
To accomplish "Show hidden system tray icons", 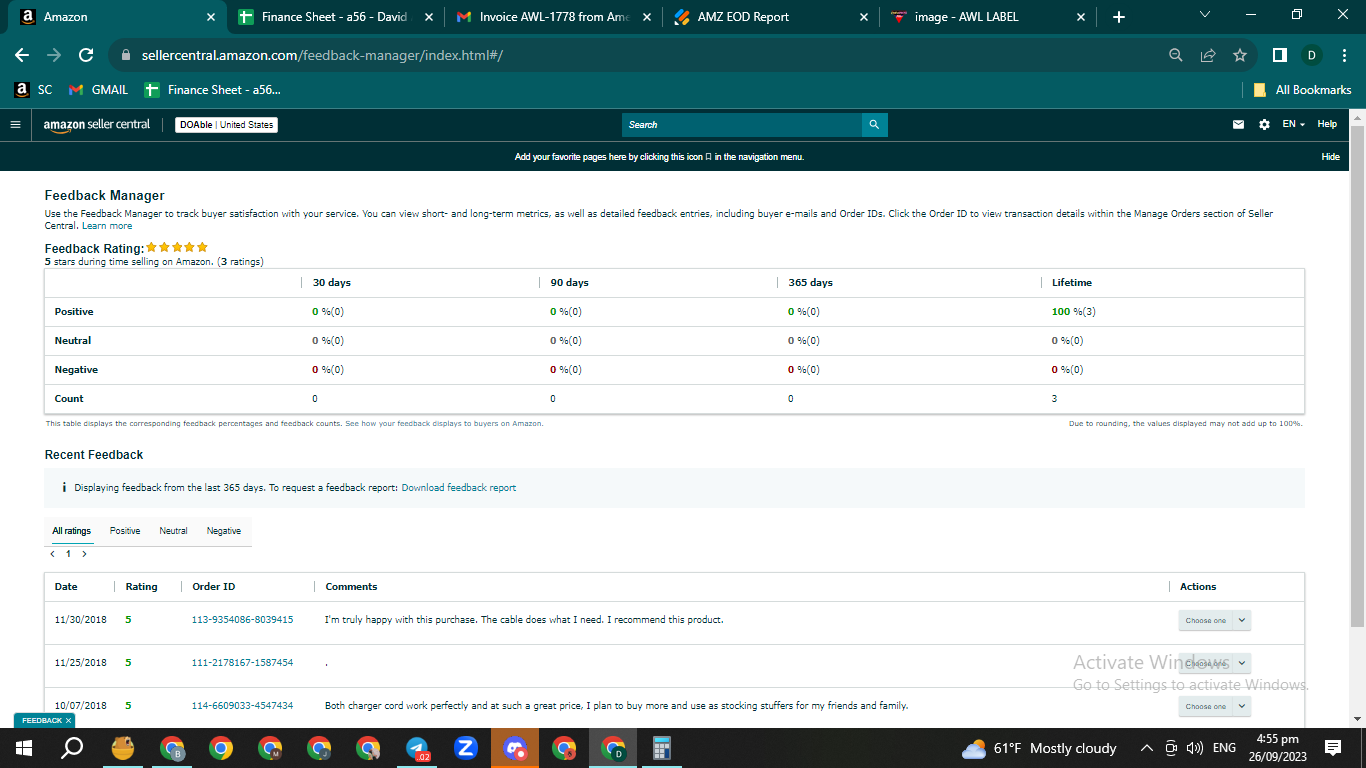I will tap(1147, 748).
